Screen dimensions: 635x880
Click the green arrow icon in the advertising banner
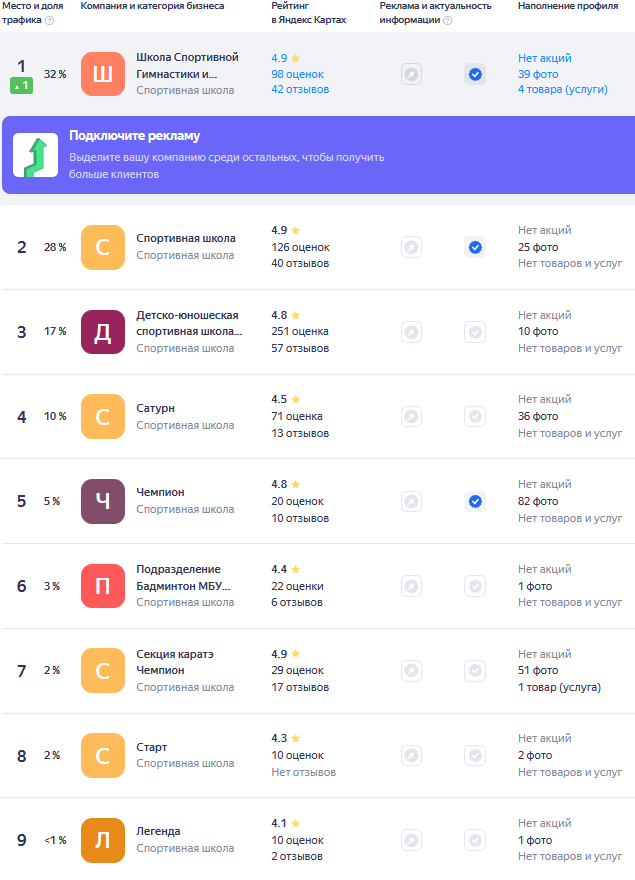click(x=35, y=155)
